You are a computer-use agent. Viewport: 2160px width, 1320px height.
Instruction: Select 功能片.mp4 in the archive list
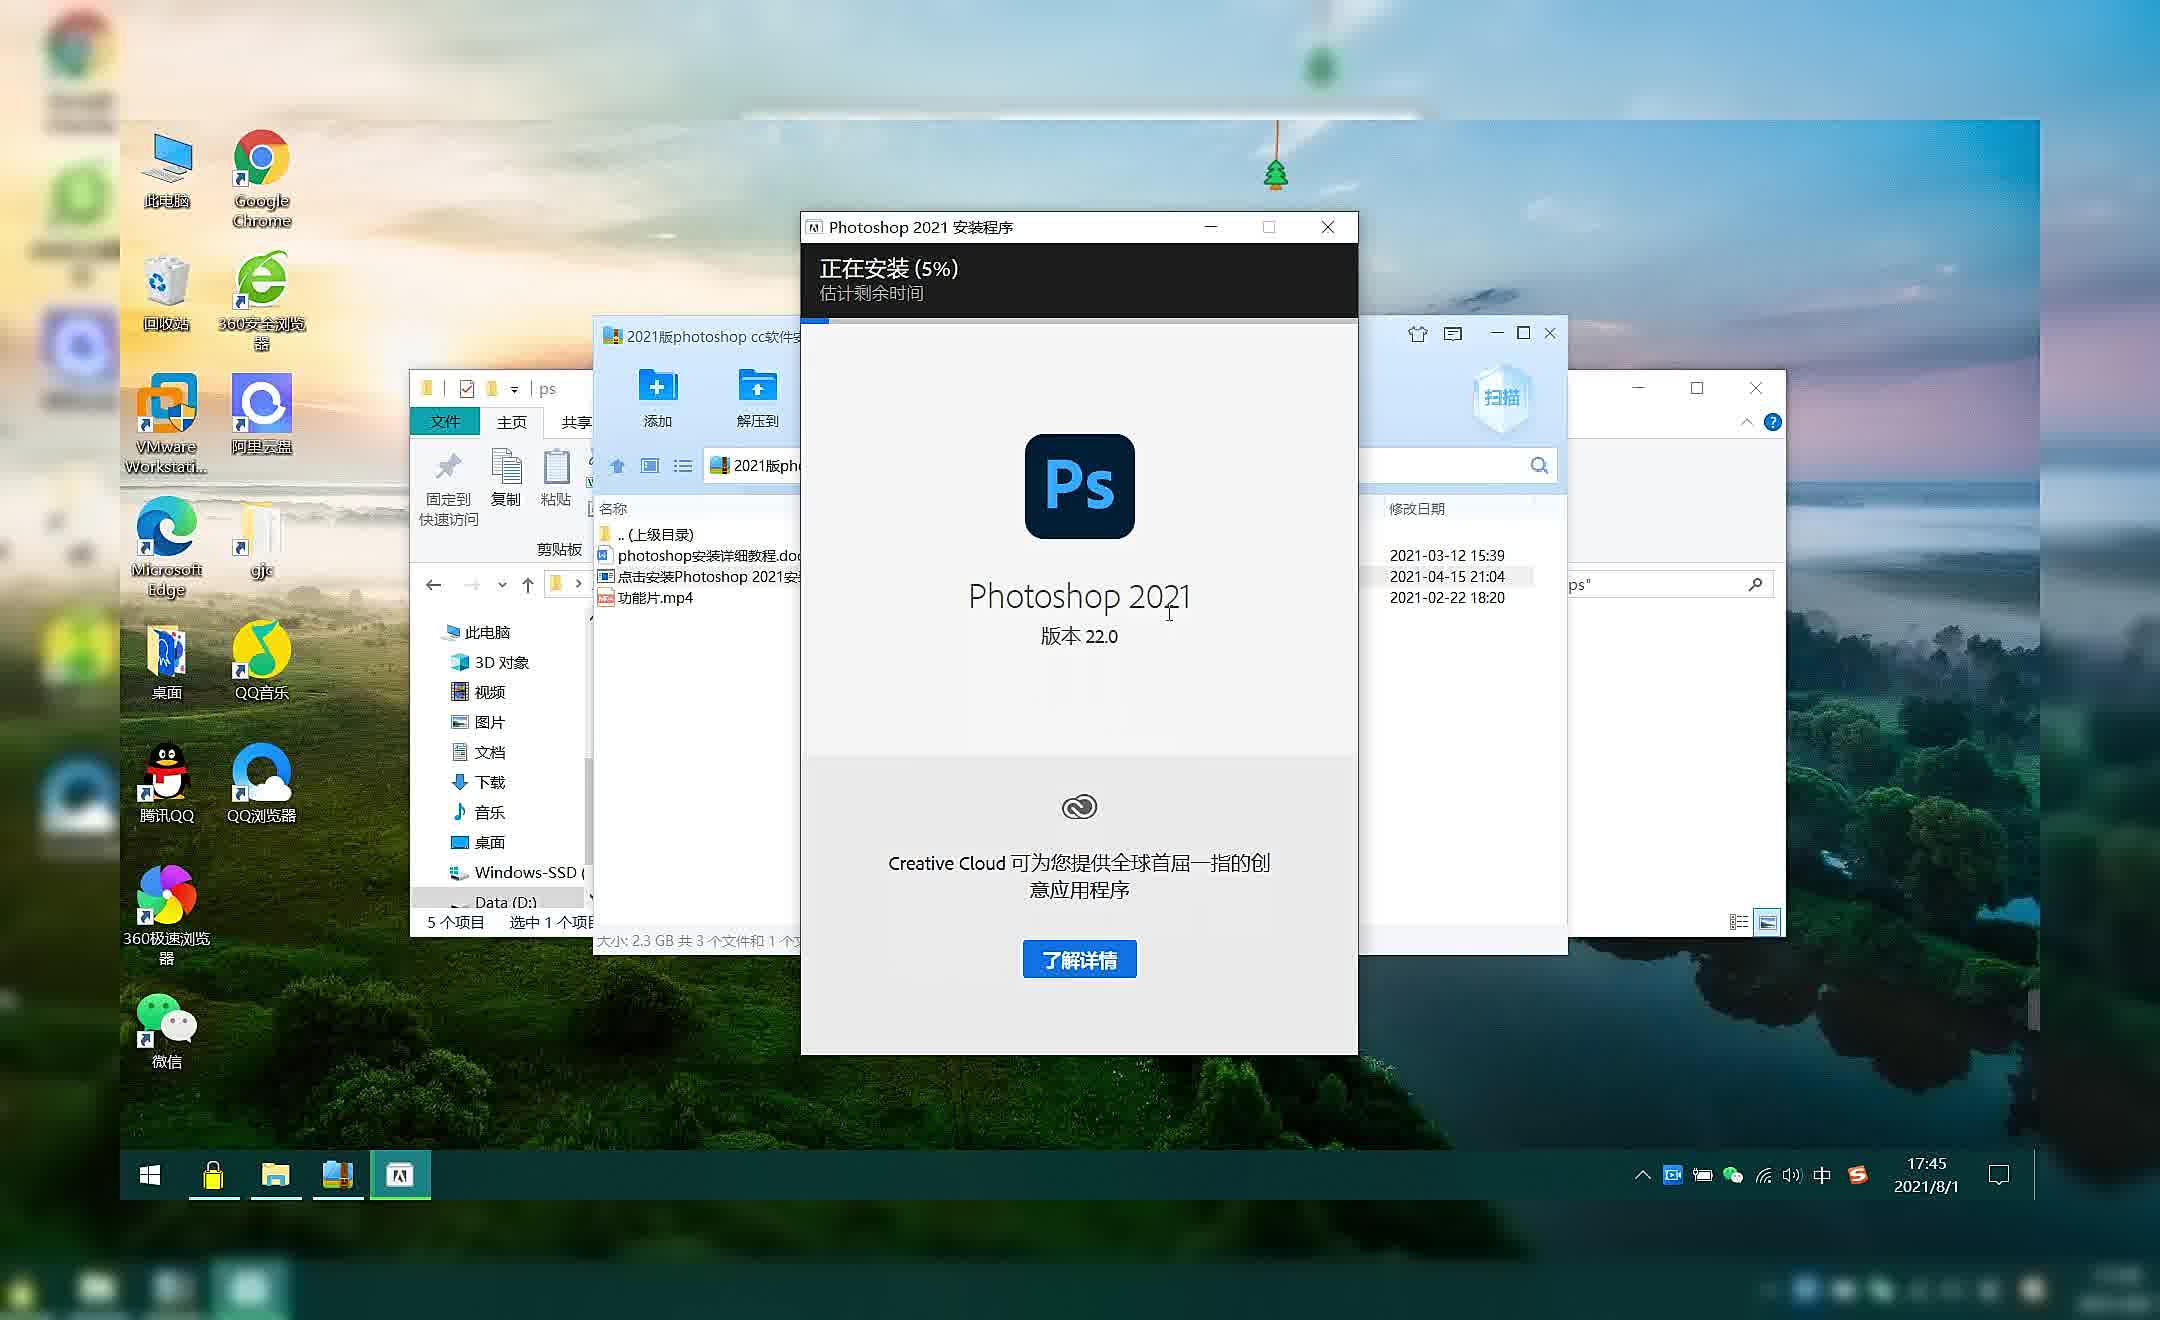pyautogui.click(x=655, y=598)
